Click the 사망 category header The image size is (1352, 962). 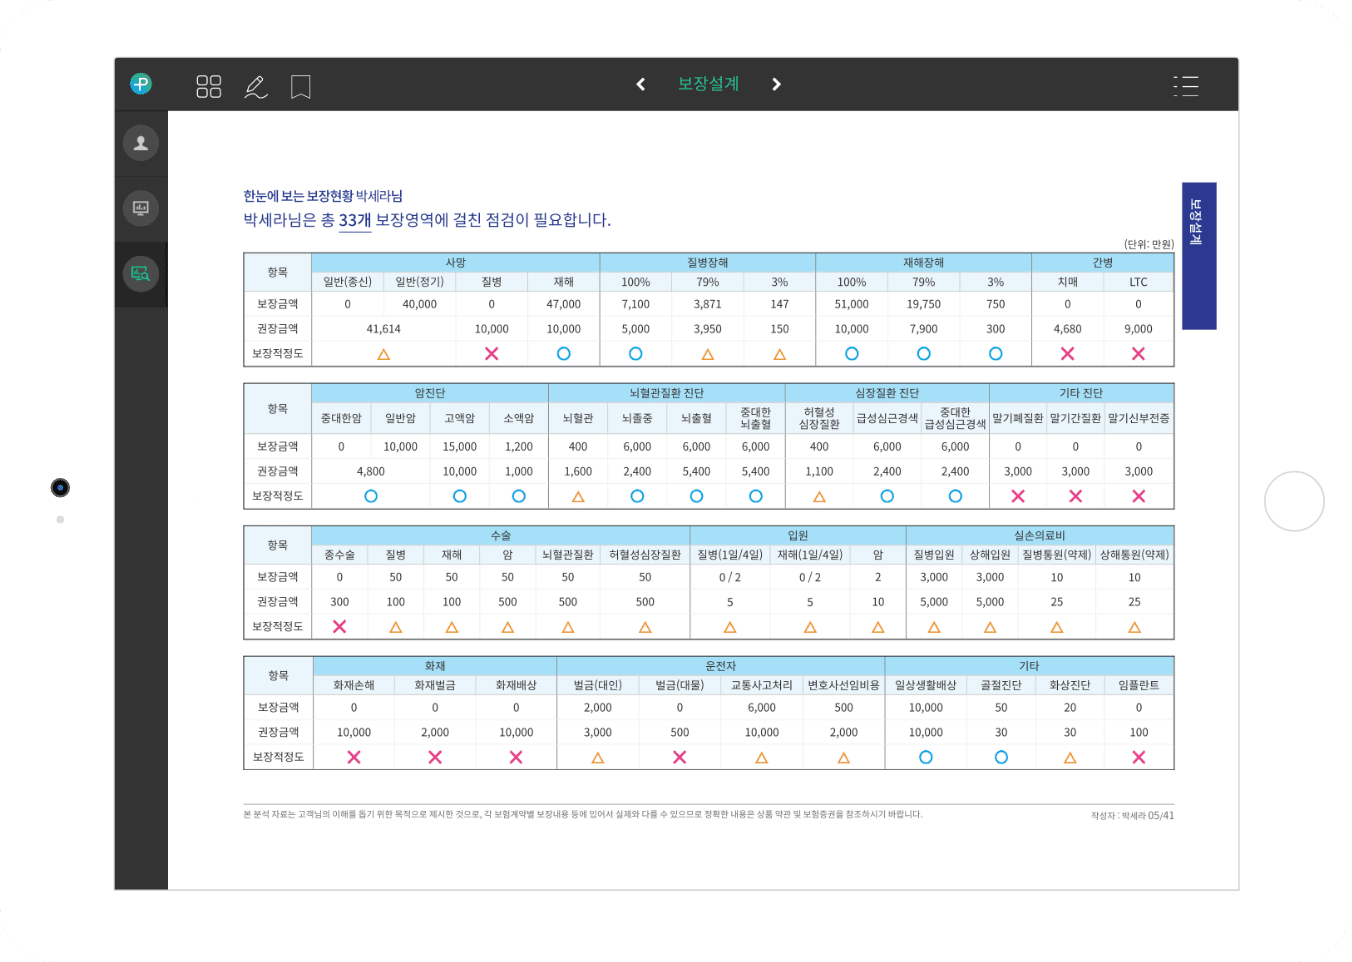tap(455, 263)
